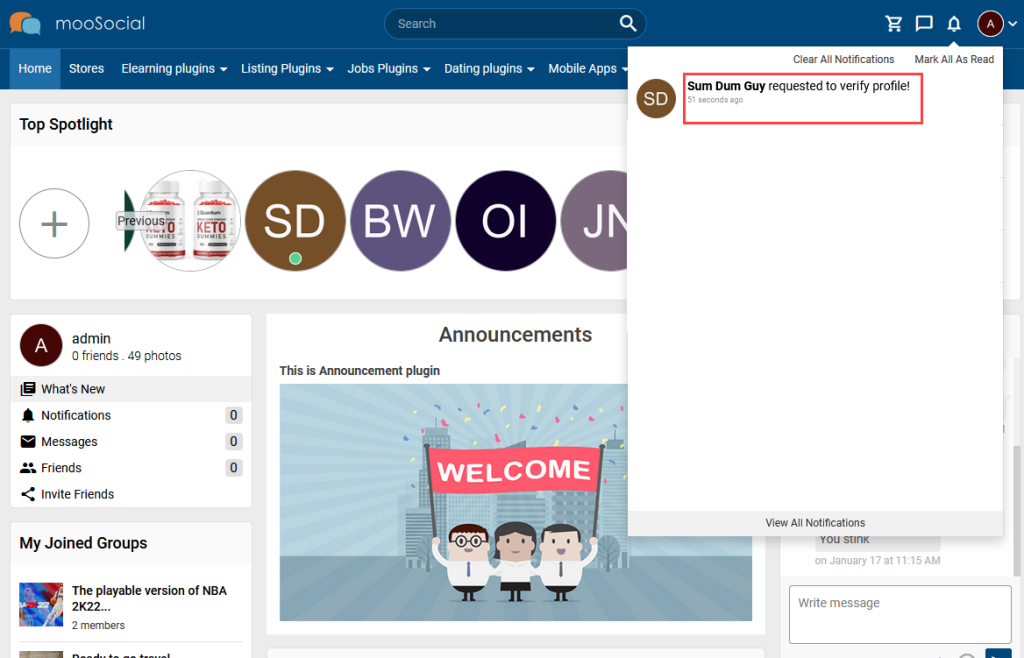Expand Elearning plugins dropdown
Image resolution: width=1024 pixels, height=658 pixels.
point(174,69)
